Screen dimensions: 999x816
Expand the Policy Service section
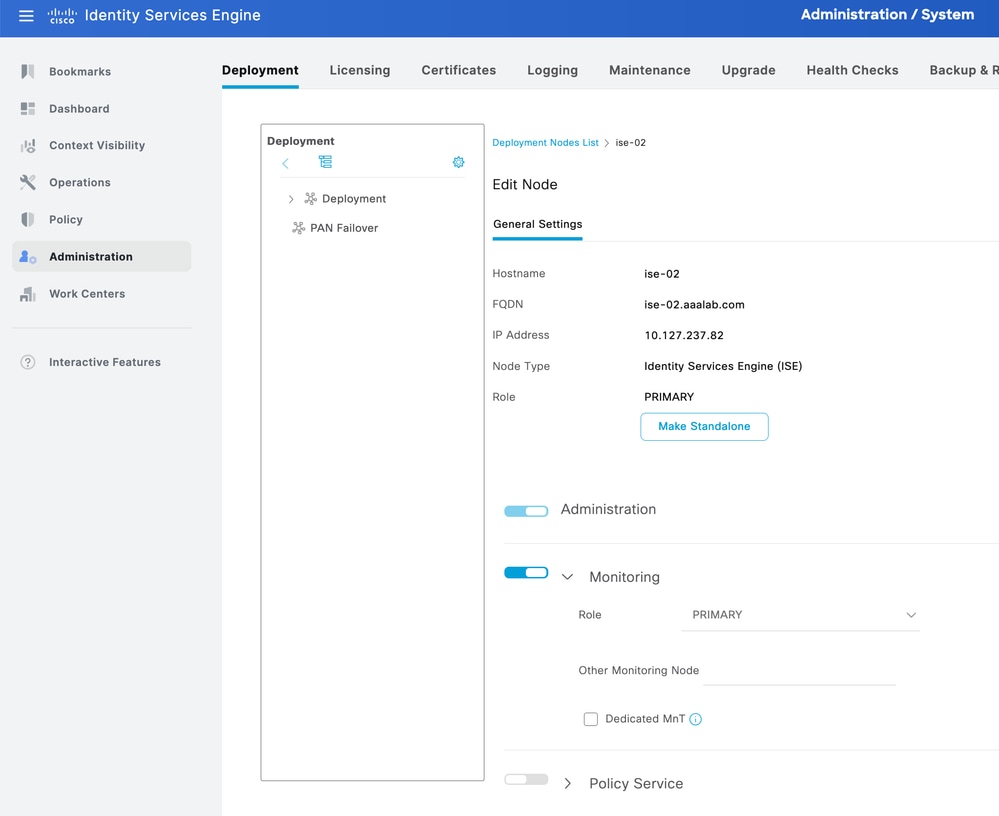click(568, 784)
